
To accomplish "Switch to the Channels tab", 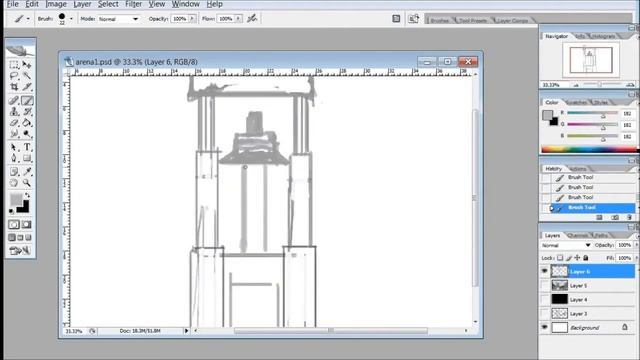I will point(578,236).
